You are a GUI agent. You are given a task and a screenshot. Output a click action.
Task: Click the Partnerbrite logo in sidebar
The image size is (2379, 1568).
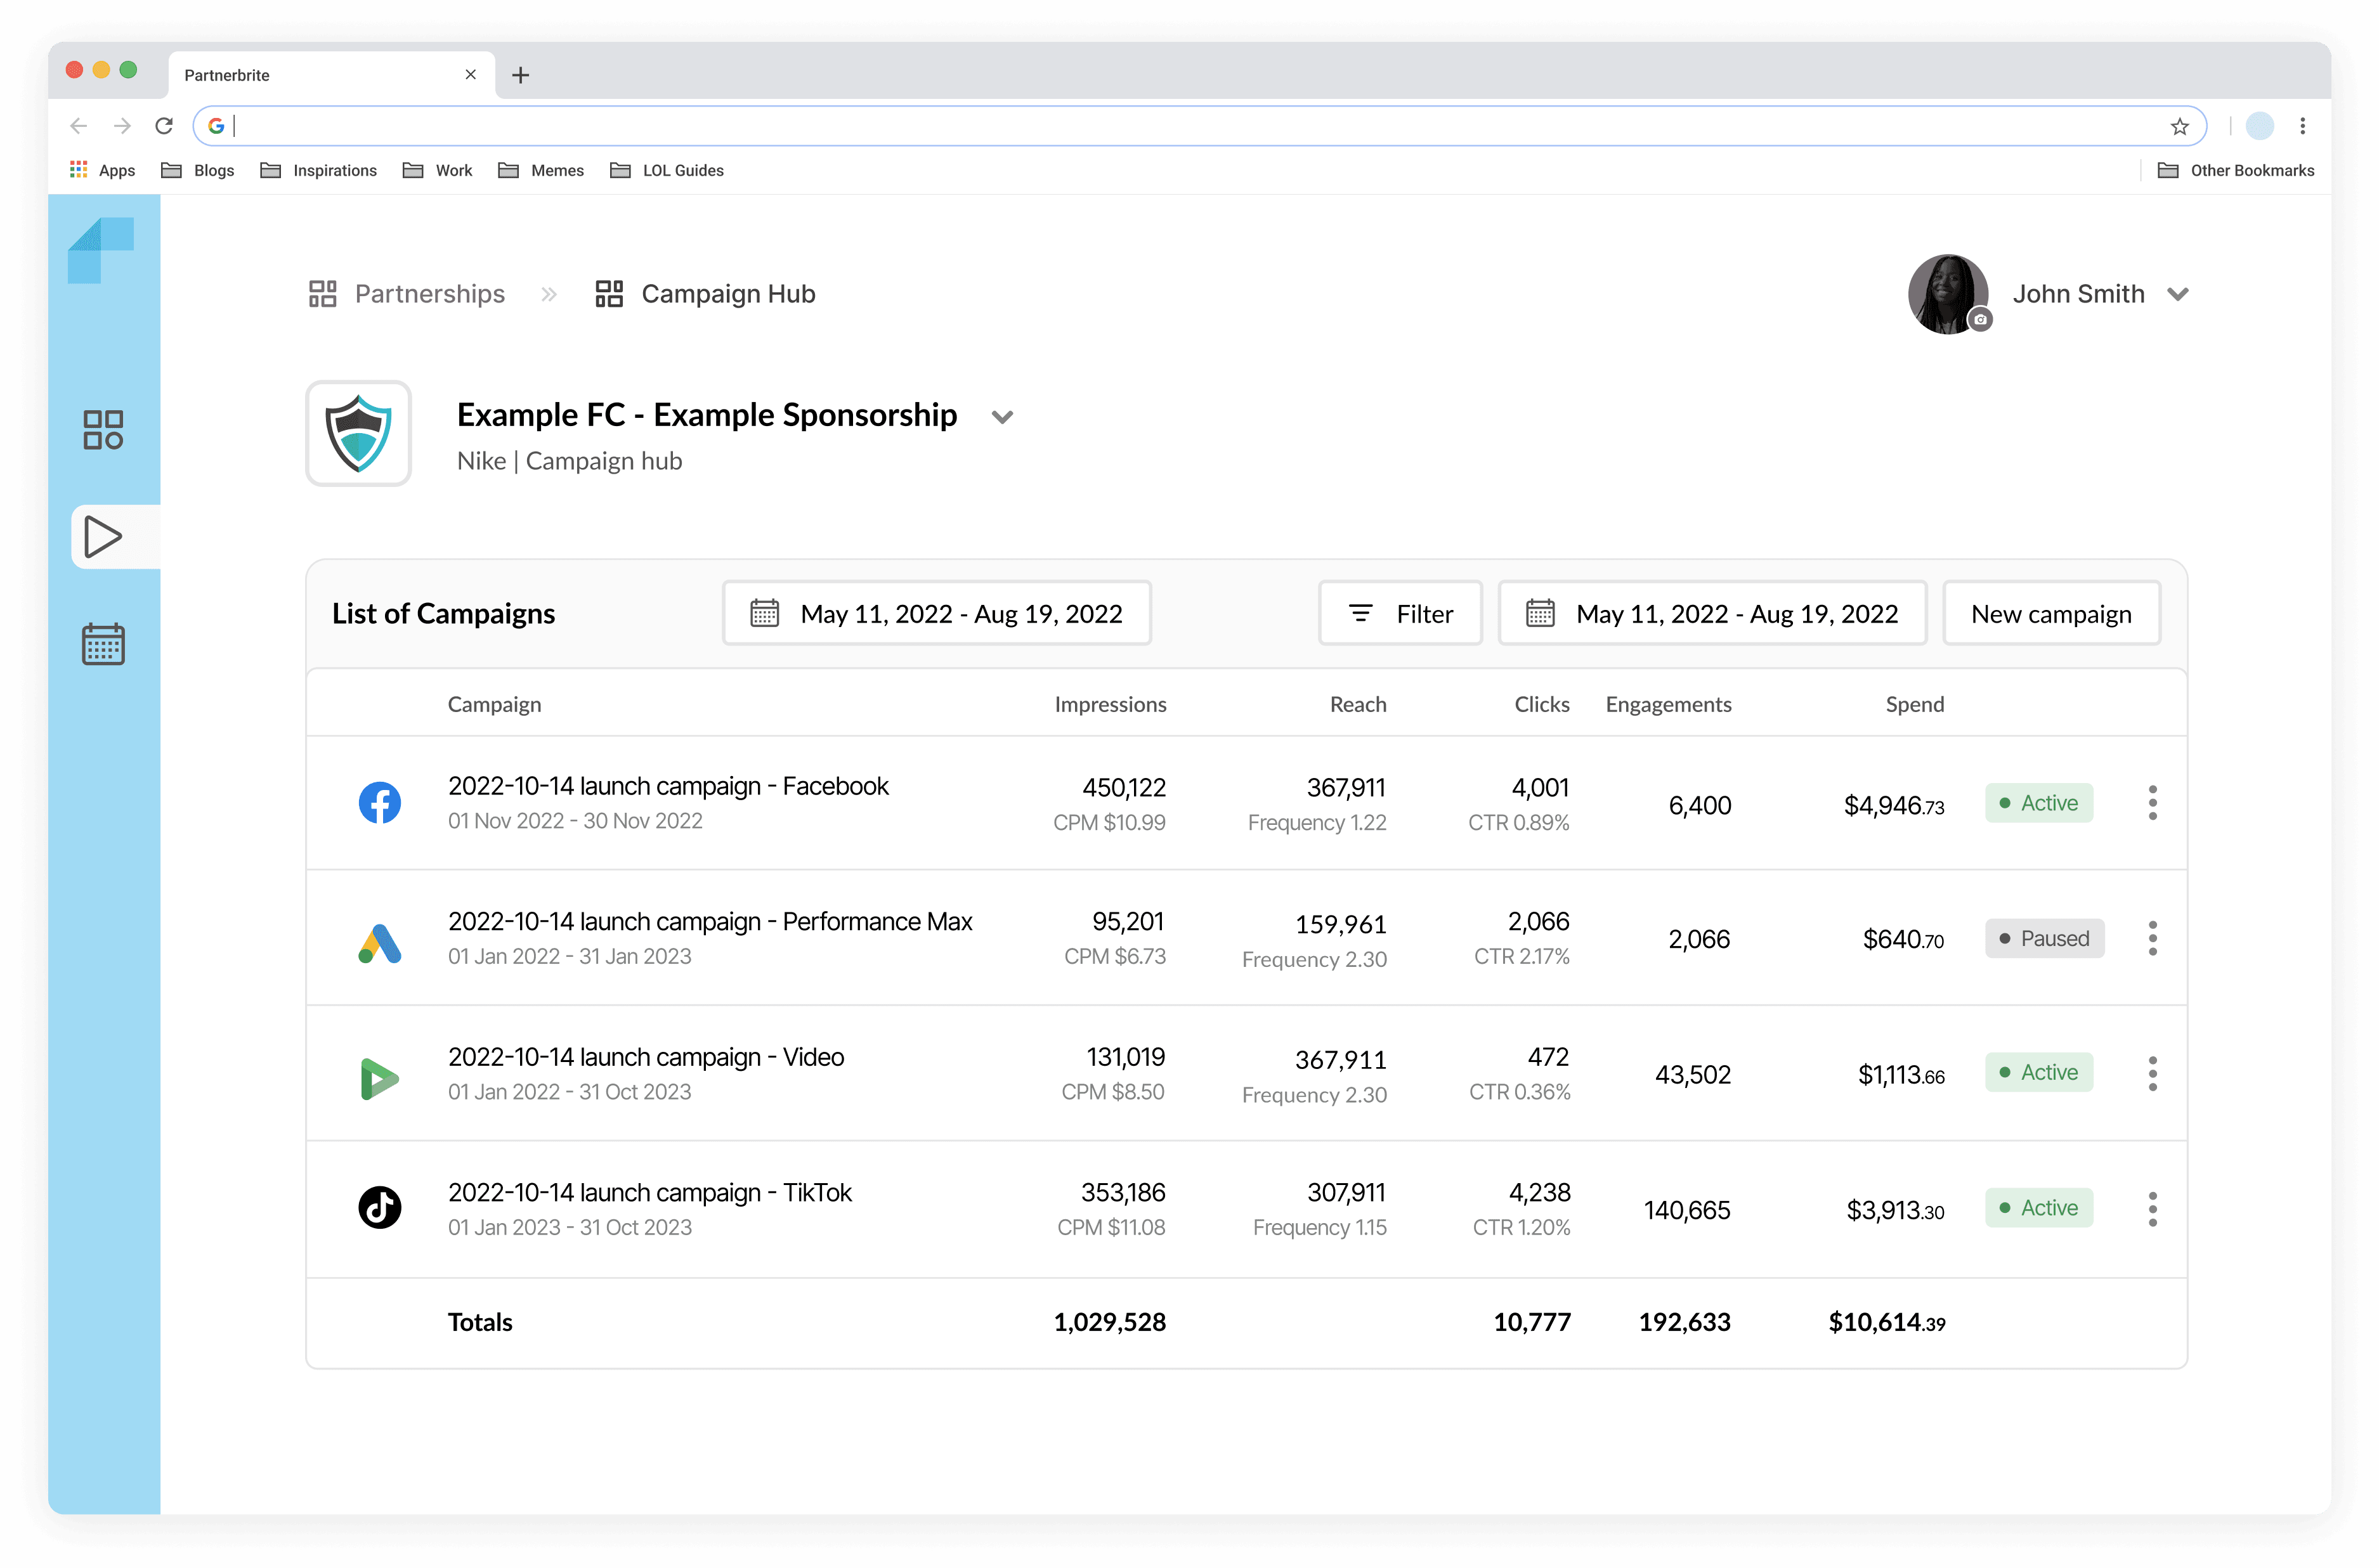click(101, 250)
